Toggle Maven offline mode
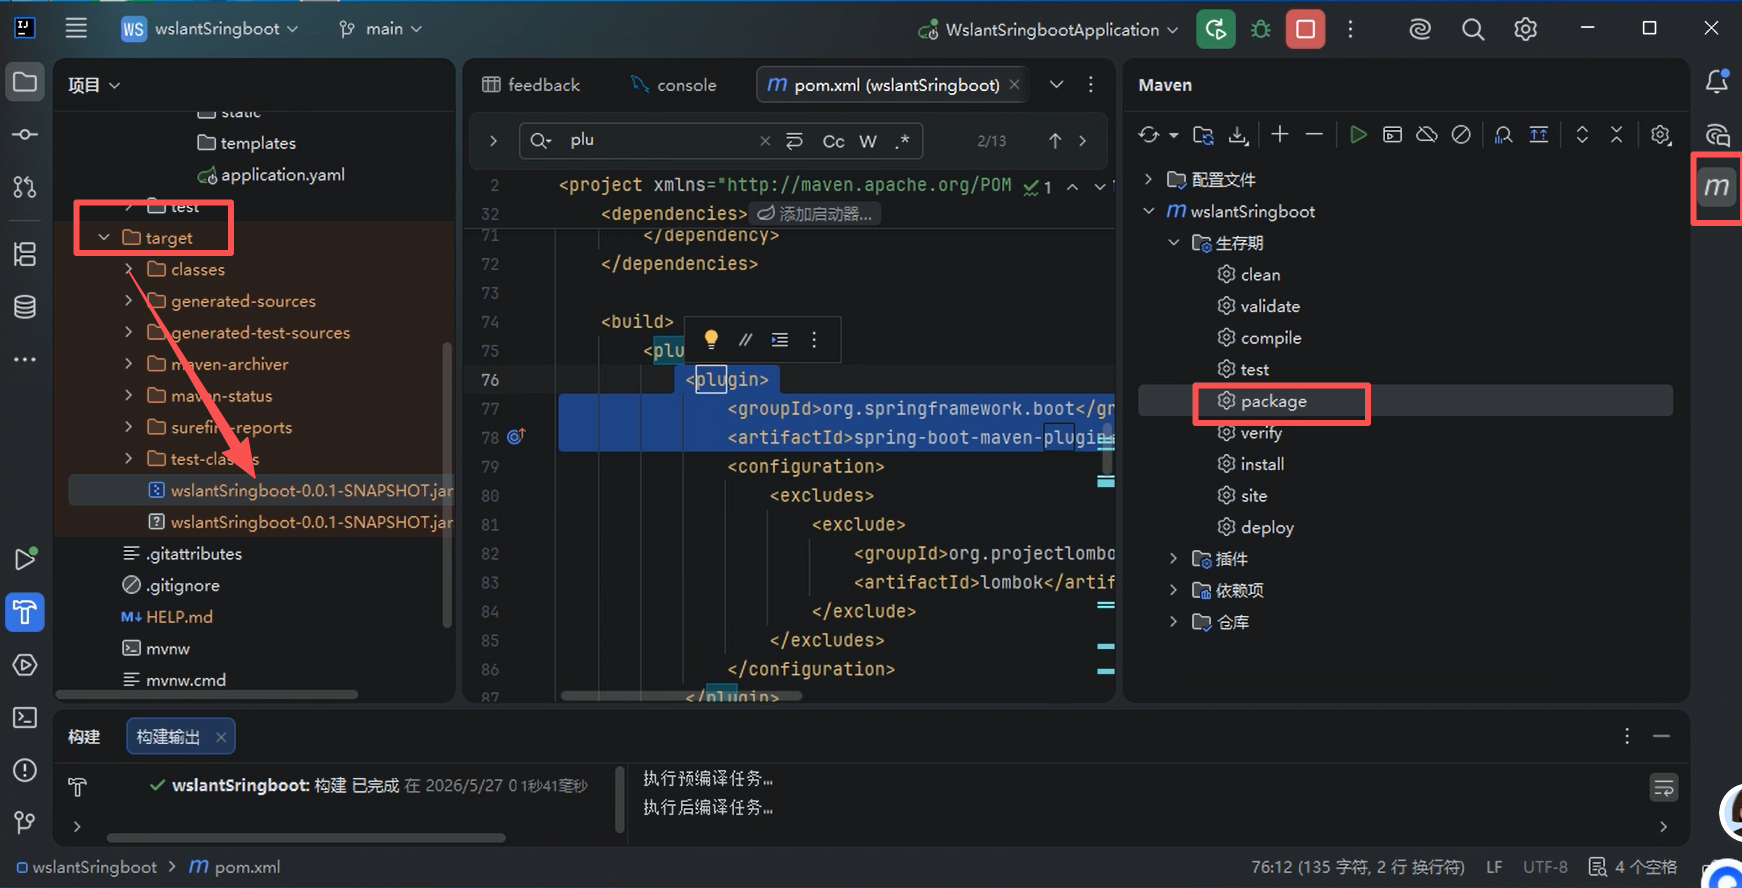 (1427, 134)
